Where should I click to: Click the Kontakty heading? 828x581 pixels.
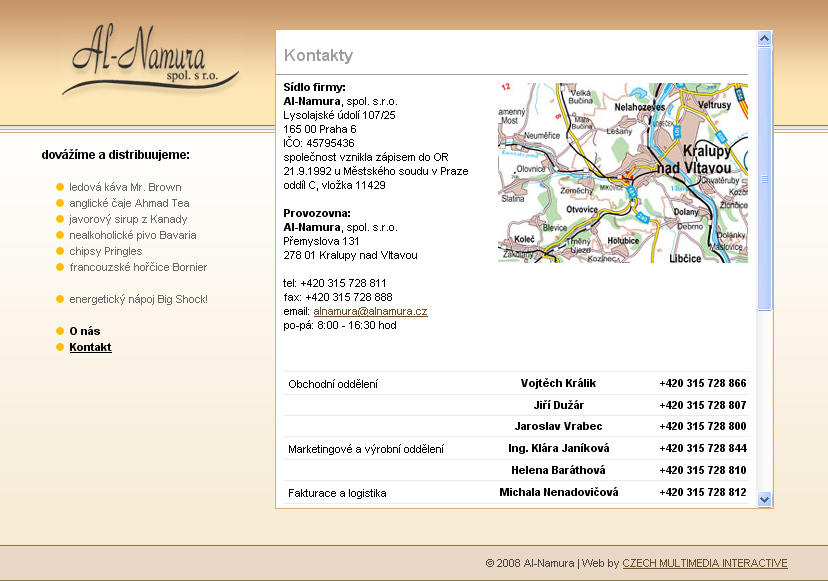pos(318,55)
